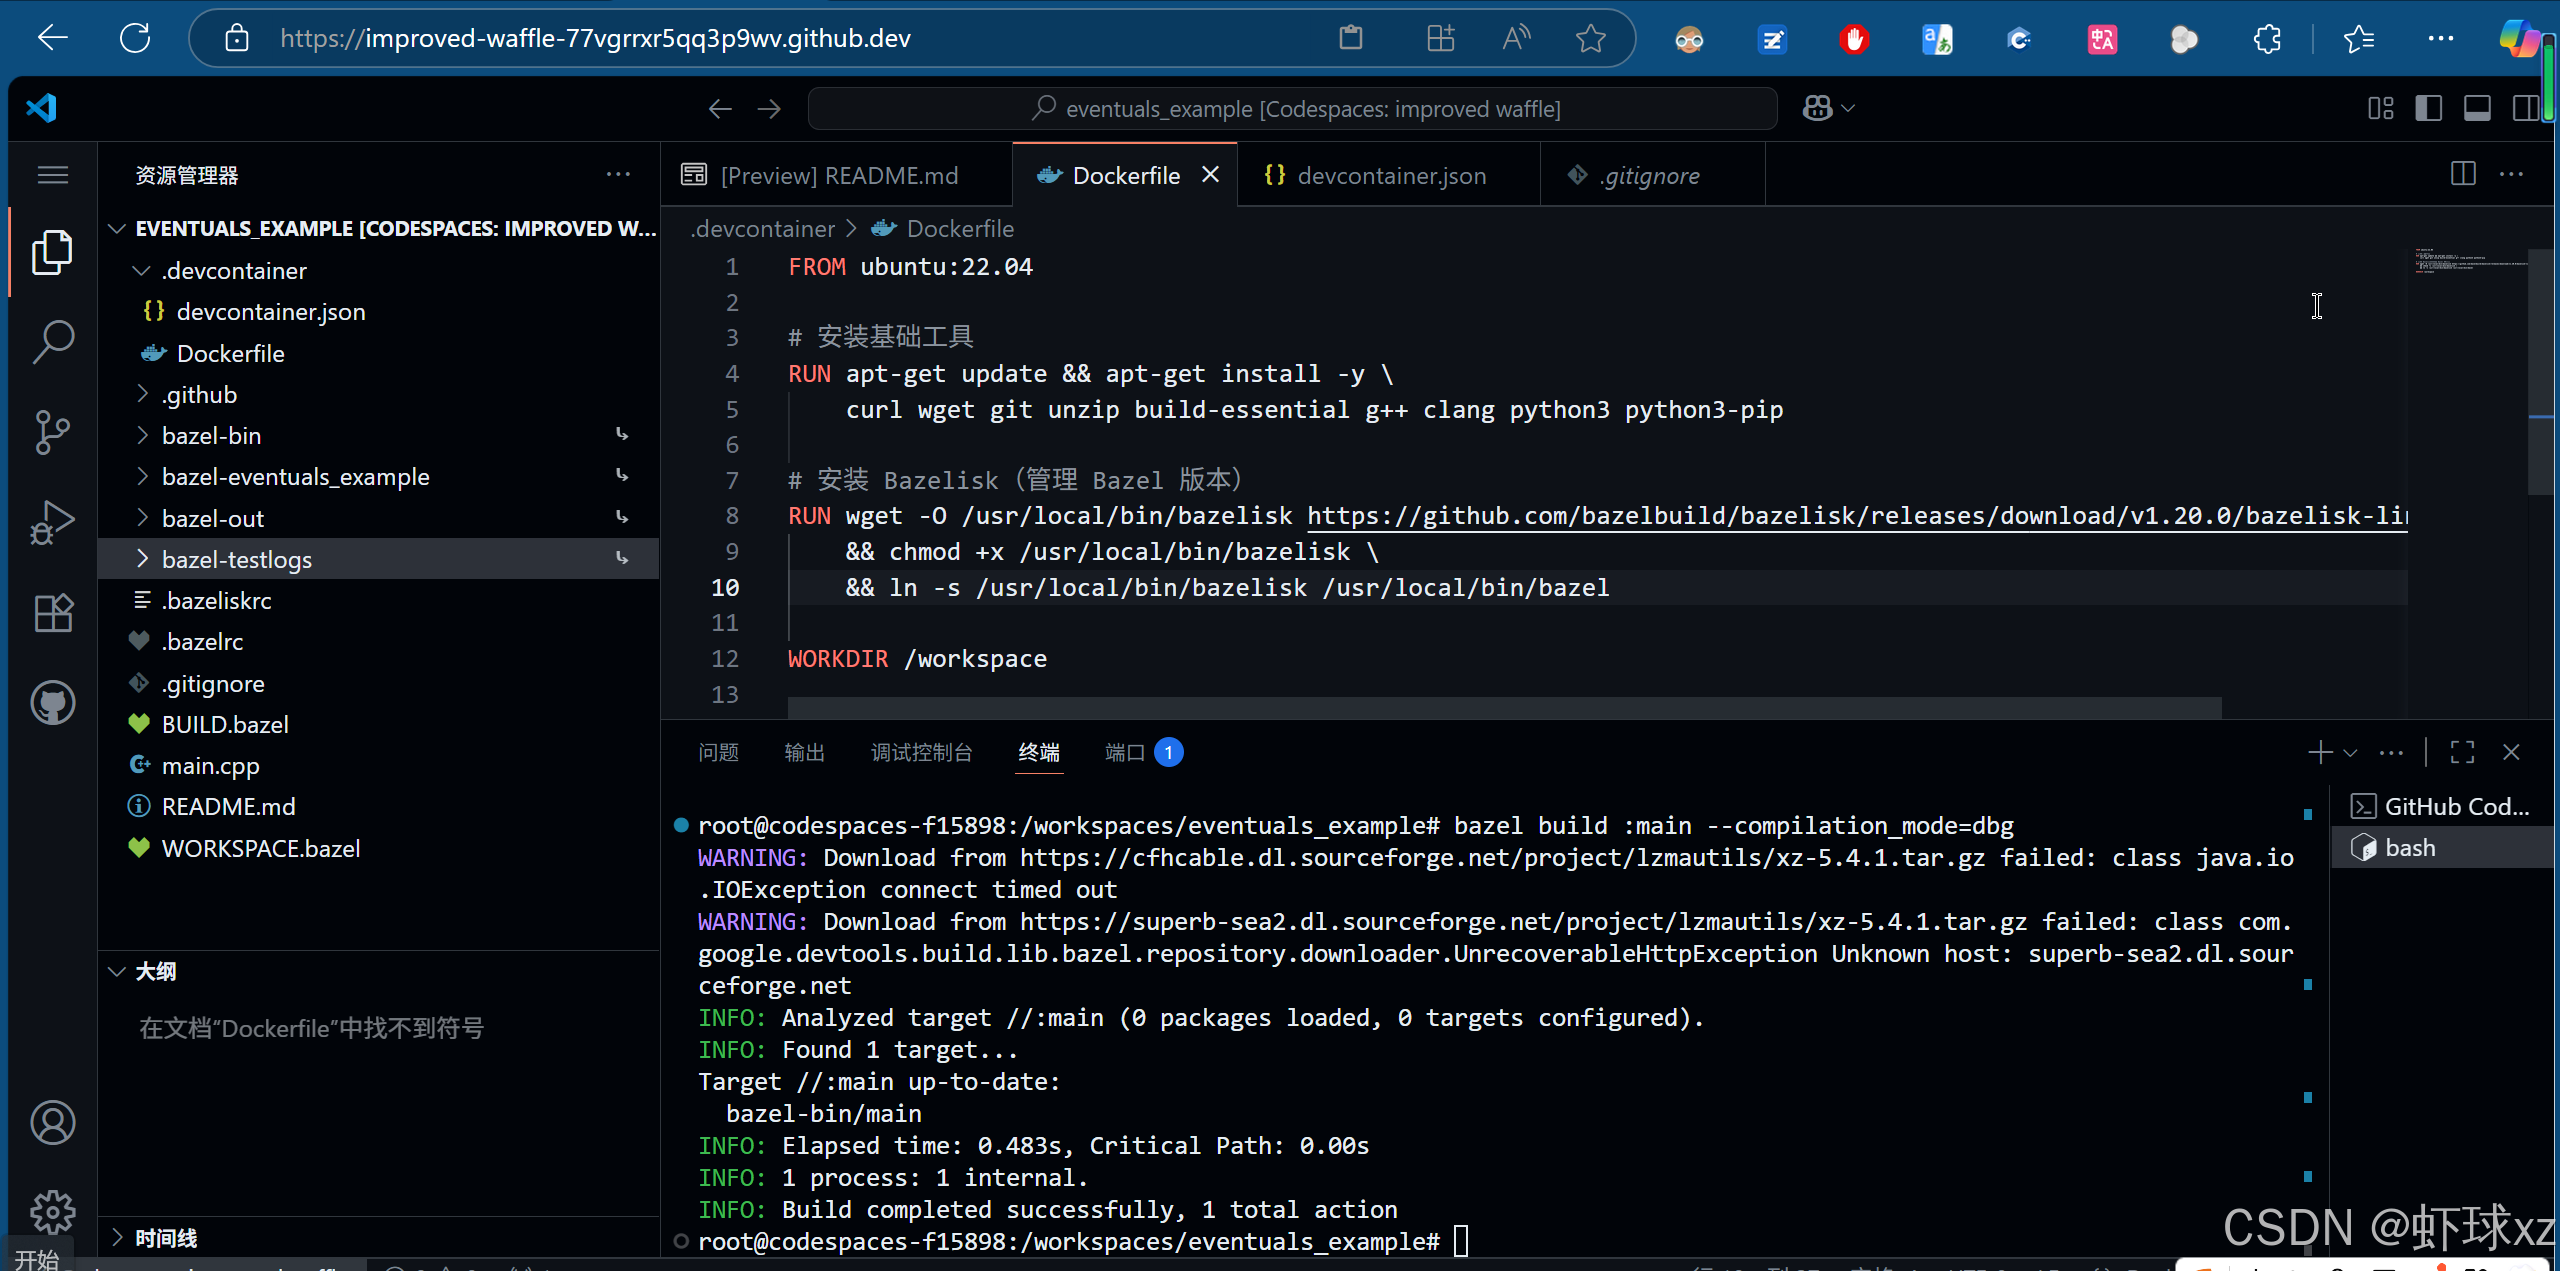Image resolution: width=2560 pixels, height=1271 pixels.
Task: Open the Extensions view
Action: [52, 612]
